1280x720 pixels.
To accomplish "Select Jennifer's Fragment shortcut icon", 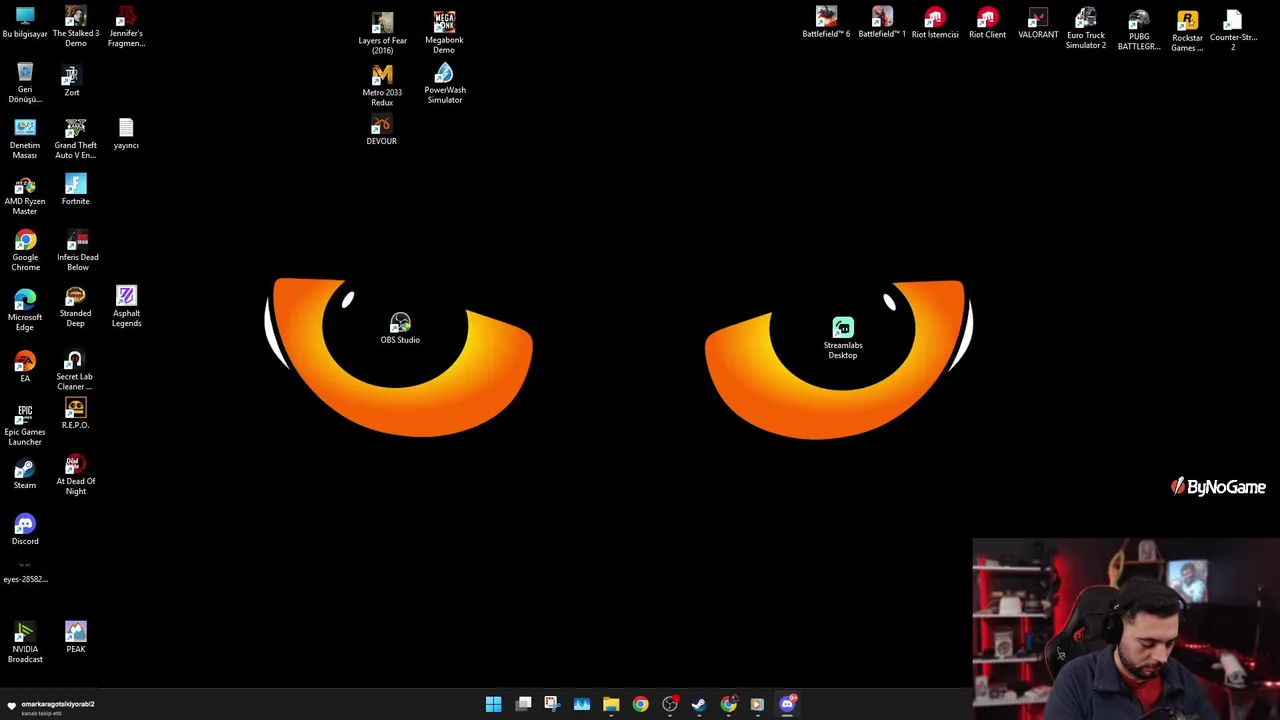I will tap(126, 27).
